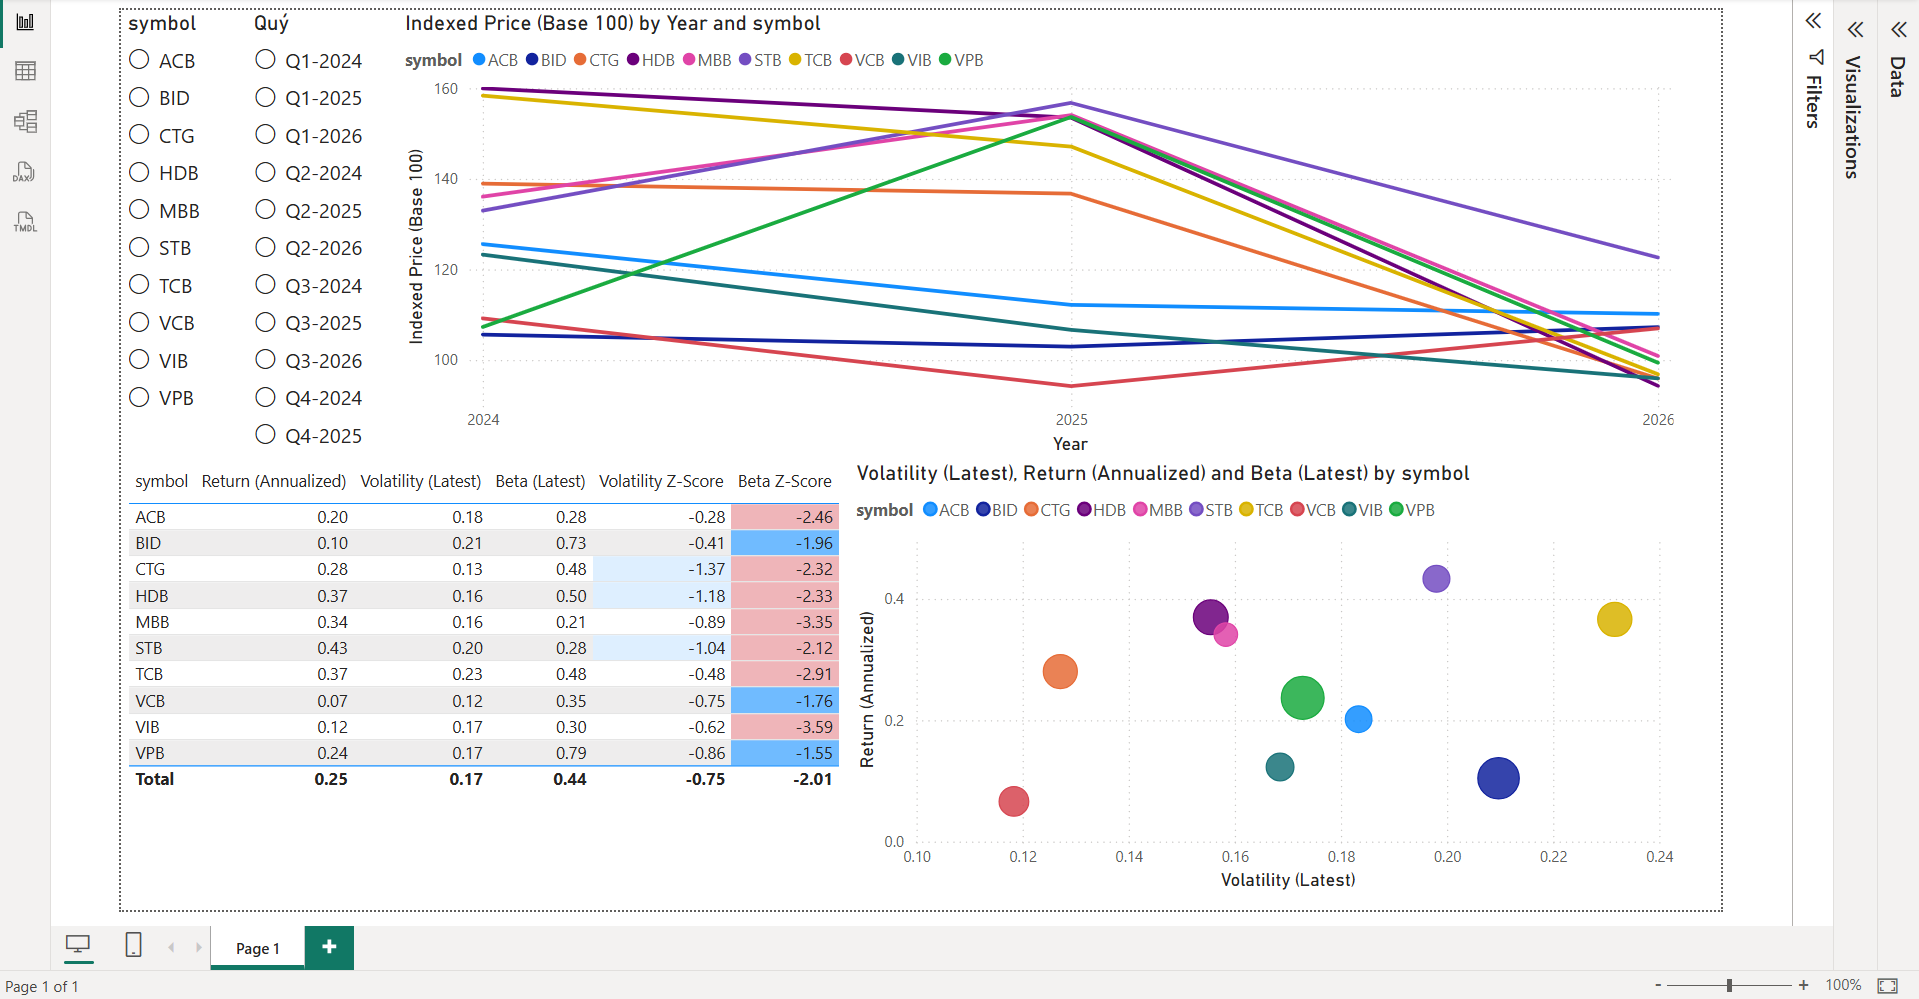Screen dimensions: 1919x999
Task: Select HDB radio in symbol slicer
Action: (140, 172)
